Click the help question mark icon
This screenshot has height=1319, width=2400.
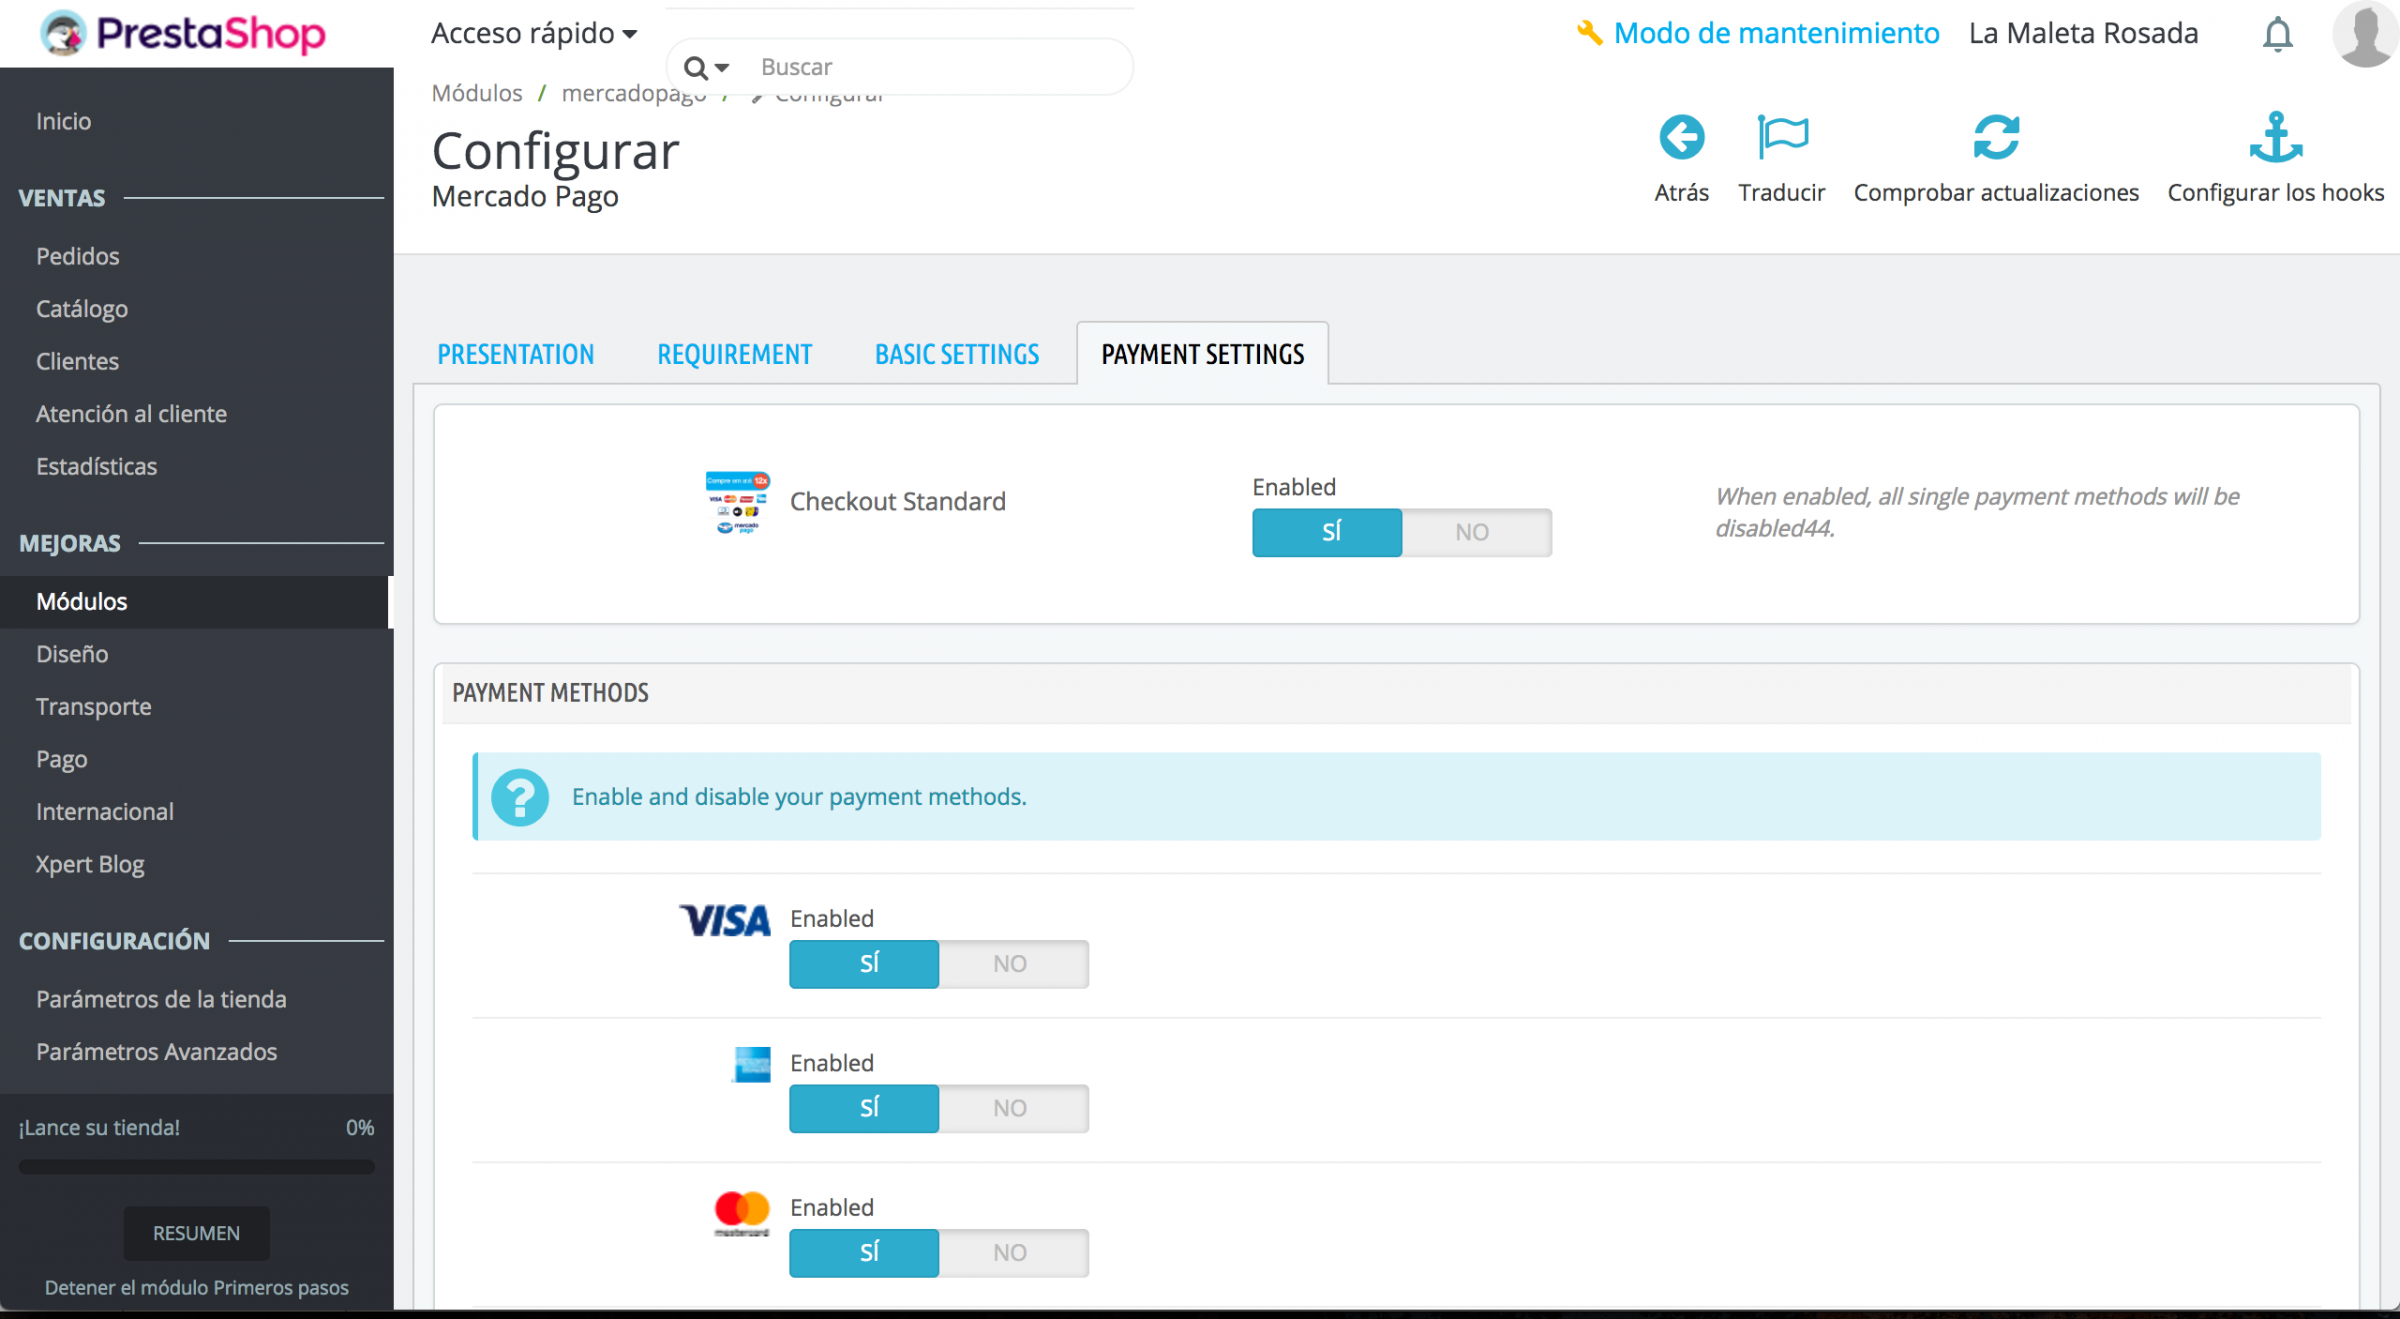(x=520, y=797)
